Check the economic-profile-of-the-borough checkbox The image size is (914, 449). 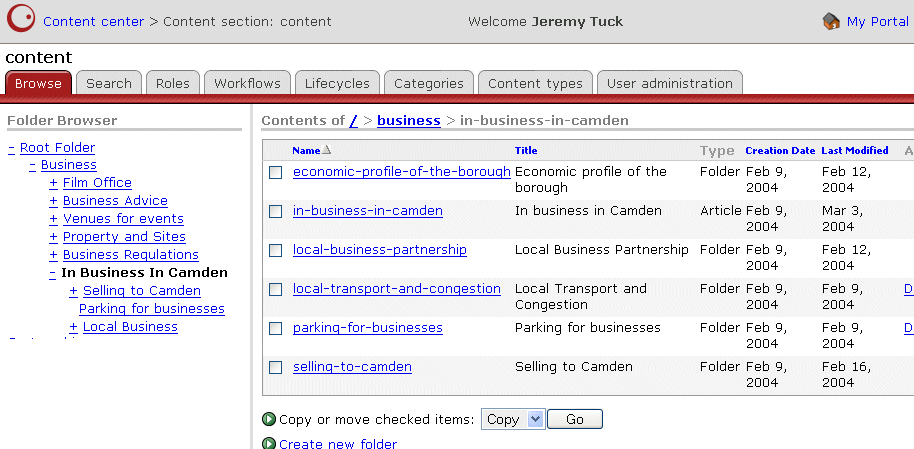tap(276, 173)
